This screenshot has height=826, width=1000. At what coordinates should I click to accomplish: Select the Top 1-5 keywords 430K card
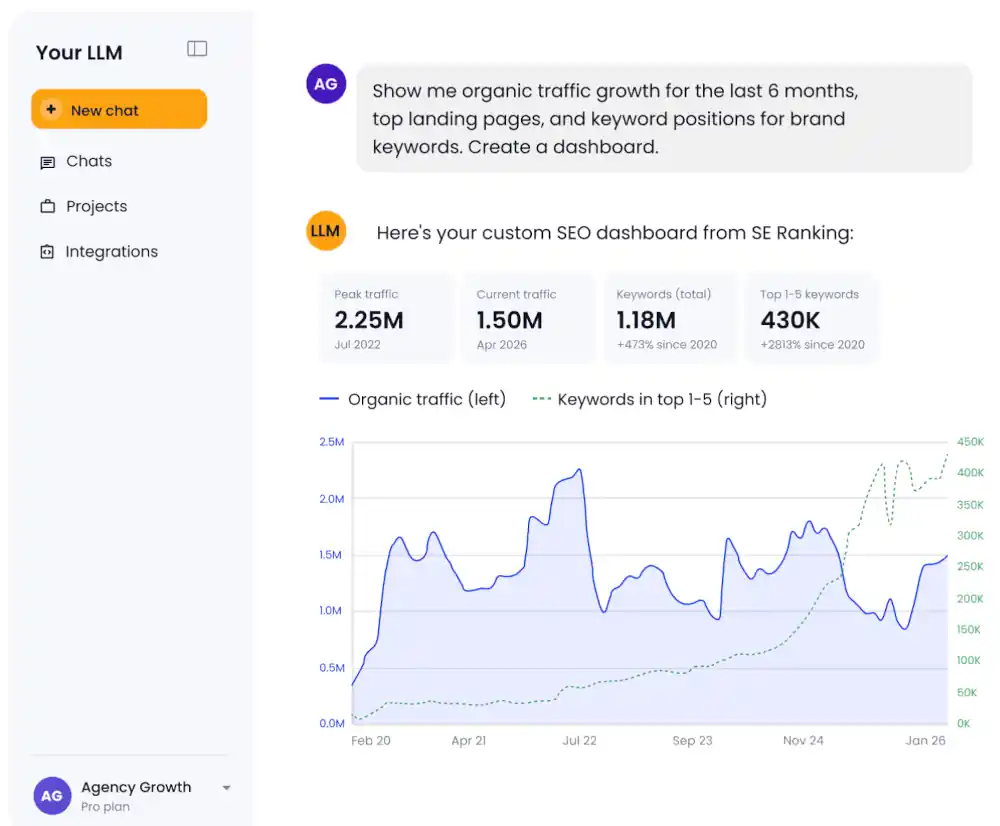pyautogui.click(x=812, y=318)
